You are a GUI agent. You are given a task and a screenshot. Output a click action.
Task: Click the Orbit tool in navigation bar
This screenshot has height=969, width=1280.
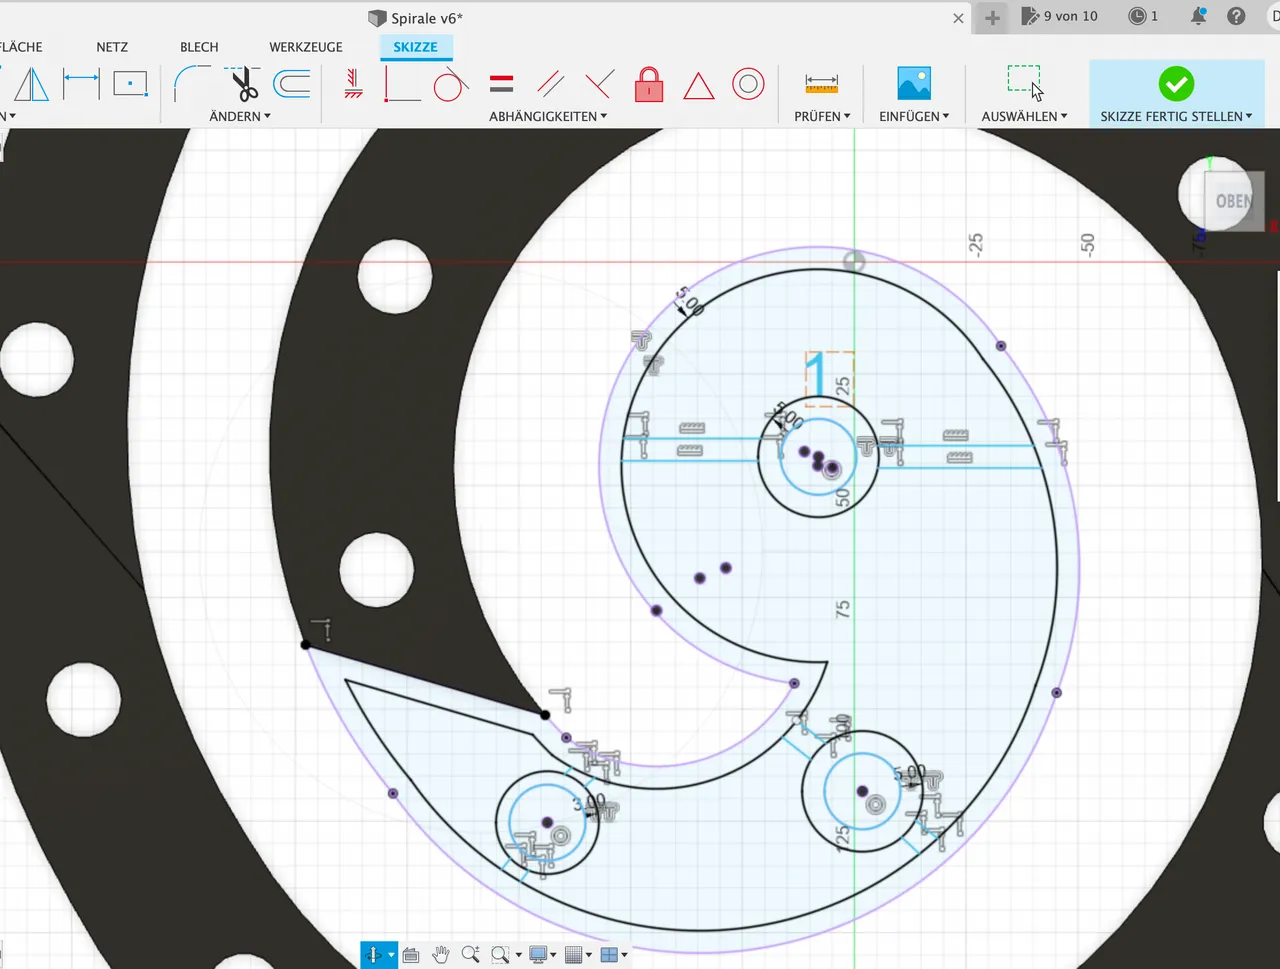point(373,955)
